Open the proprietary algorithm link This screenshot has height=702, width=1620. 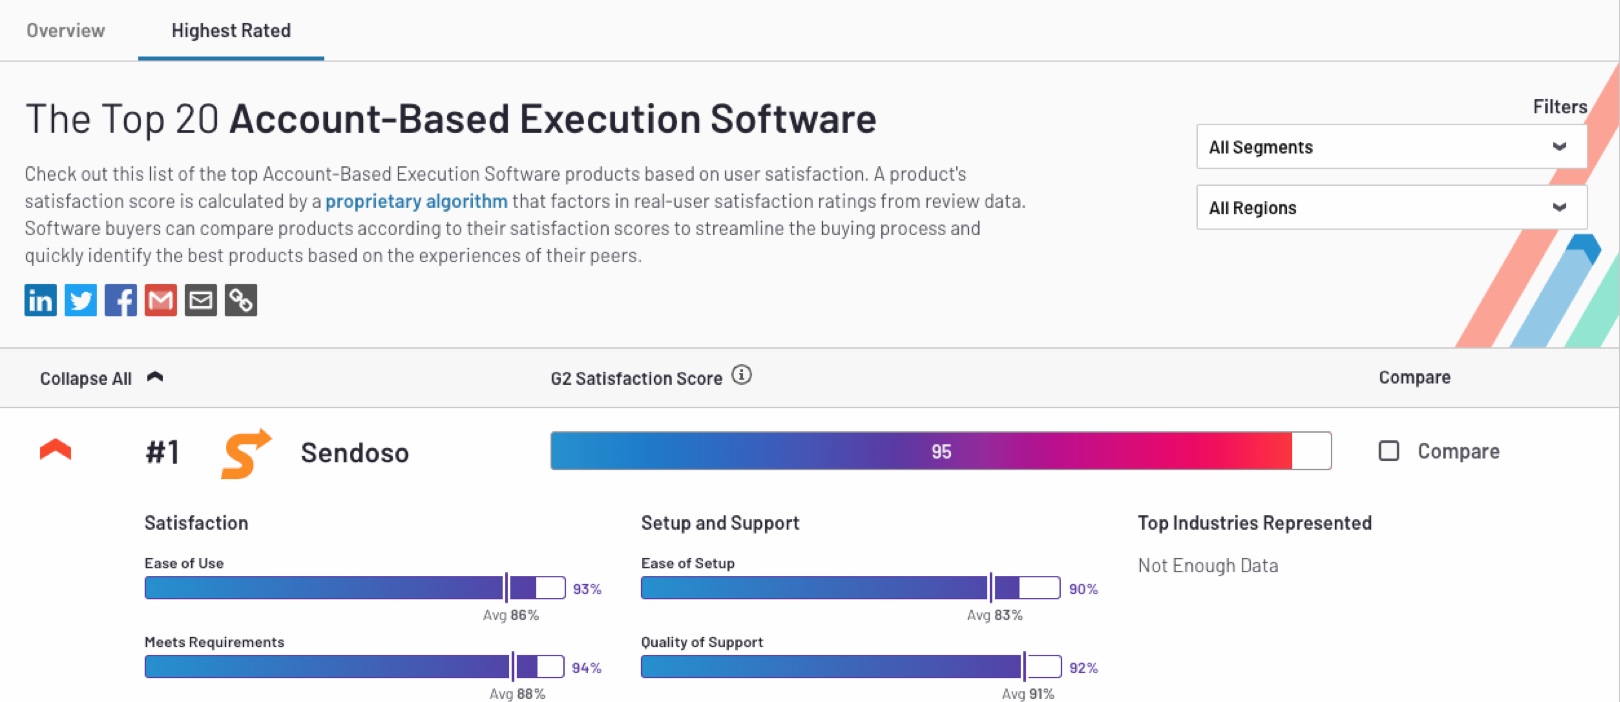[416, 201]
